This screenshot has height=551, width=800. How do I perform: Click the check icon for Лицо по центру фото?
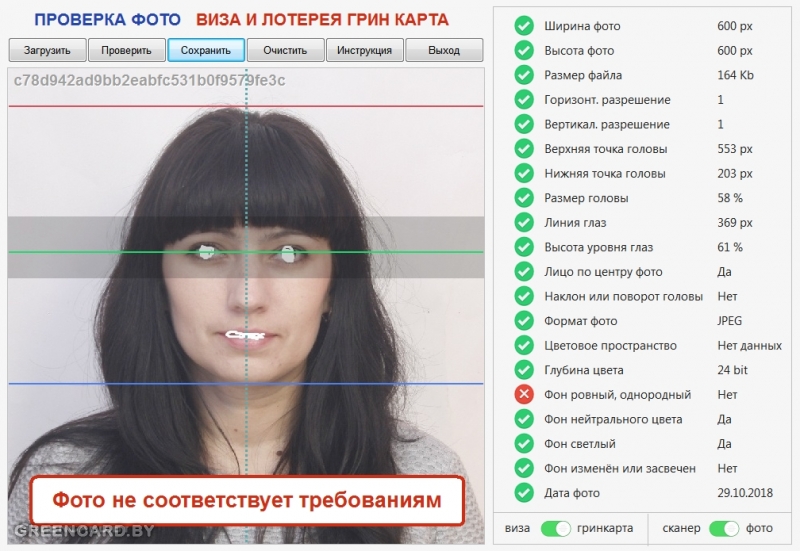pos(524,271)
